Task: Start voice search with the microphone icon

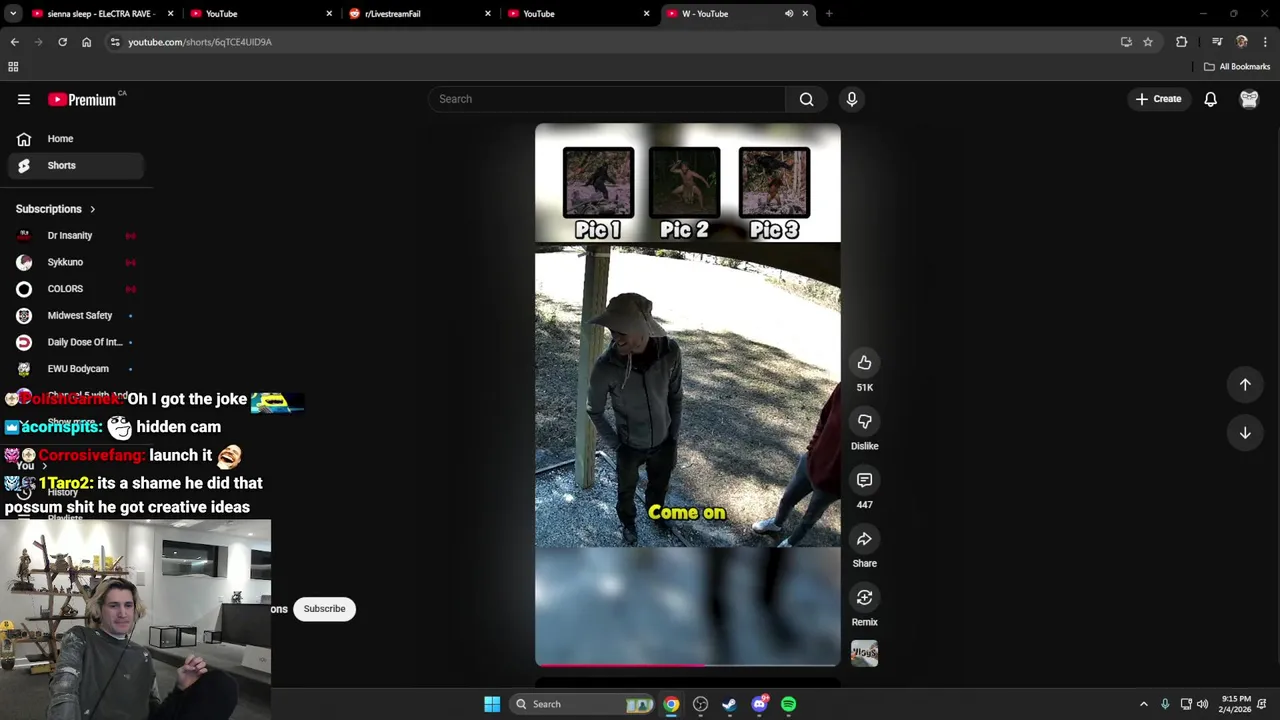Action: (x=852, y=99)
